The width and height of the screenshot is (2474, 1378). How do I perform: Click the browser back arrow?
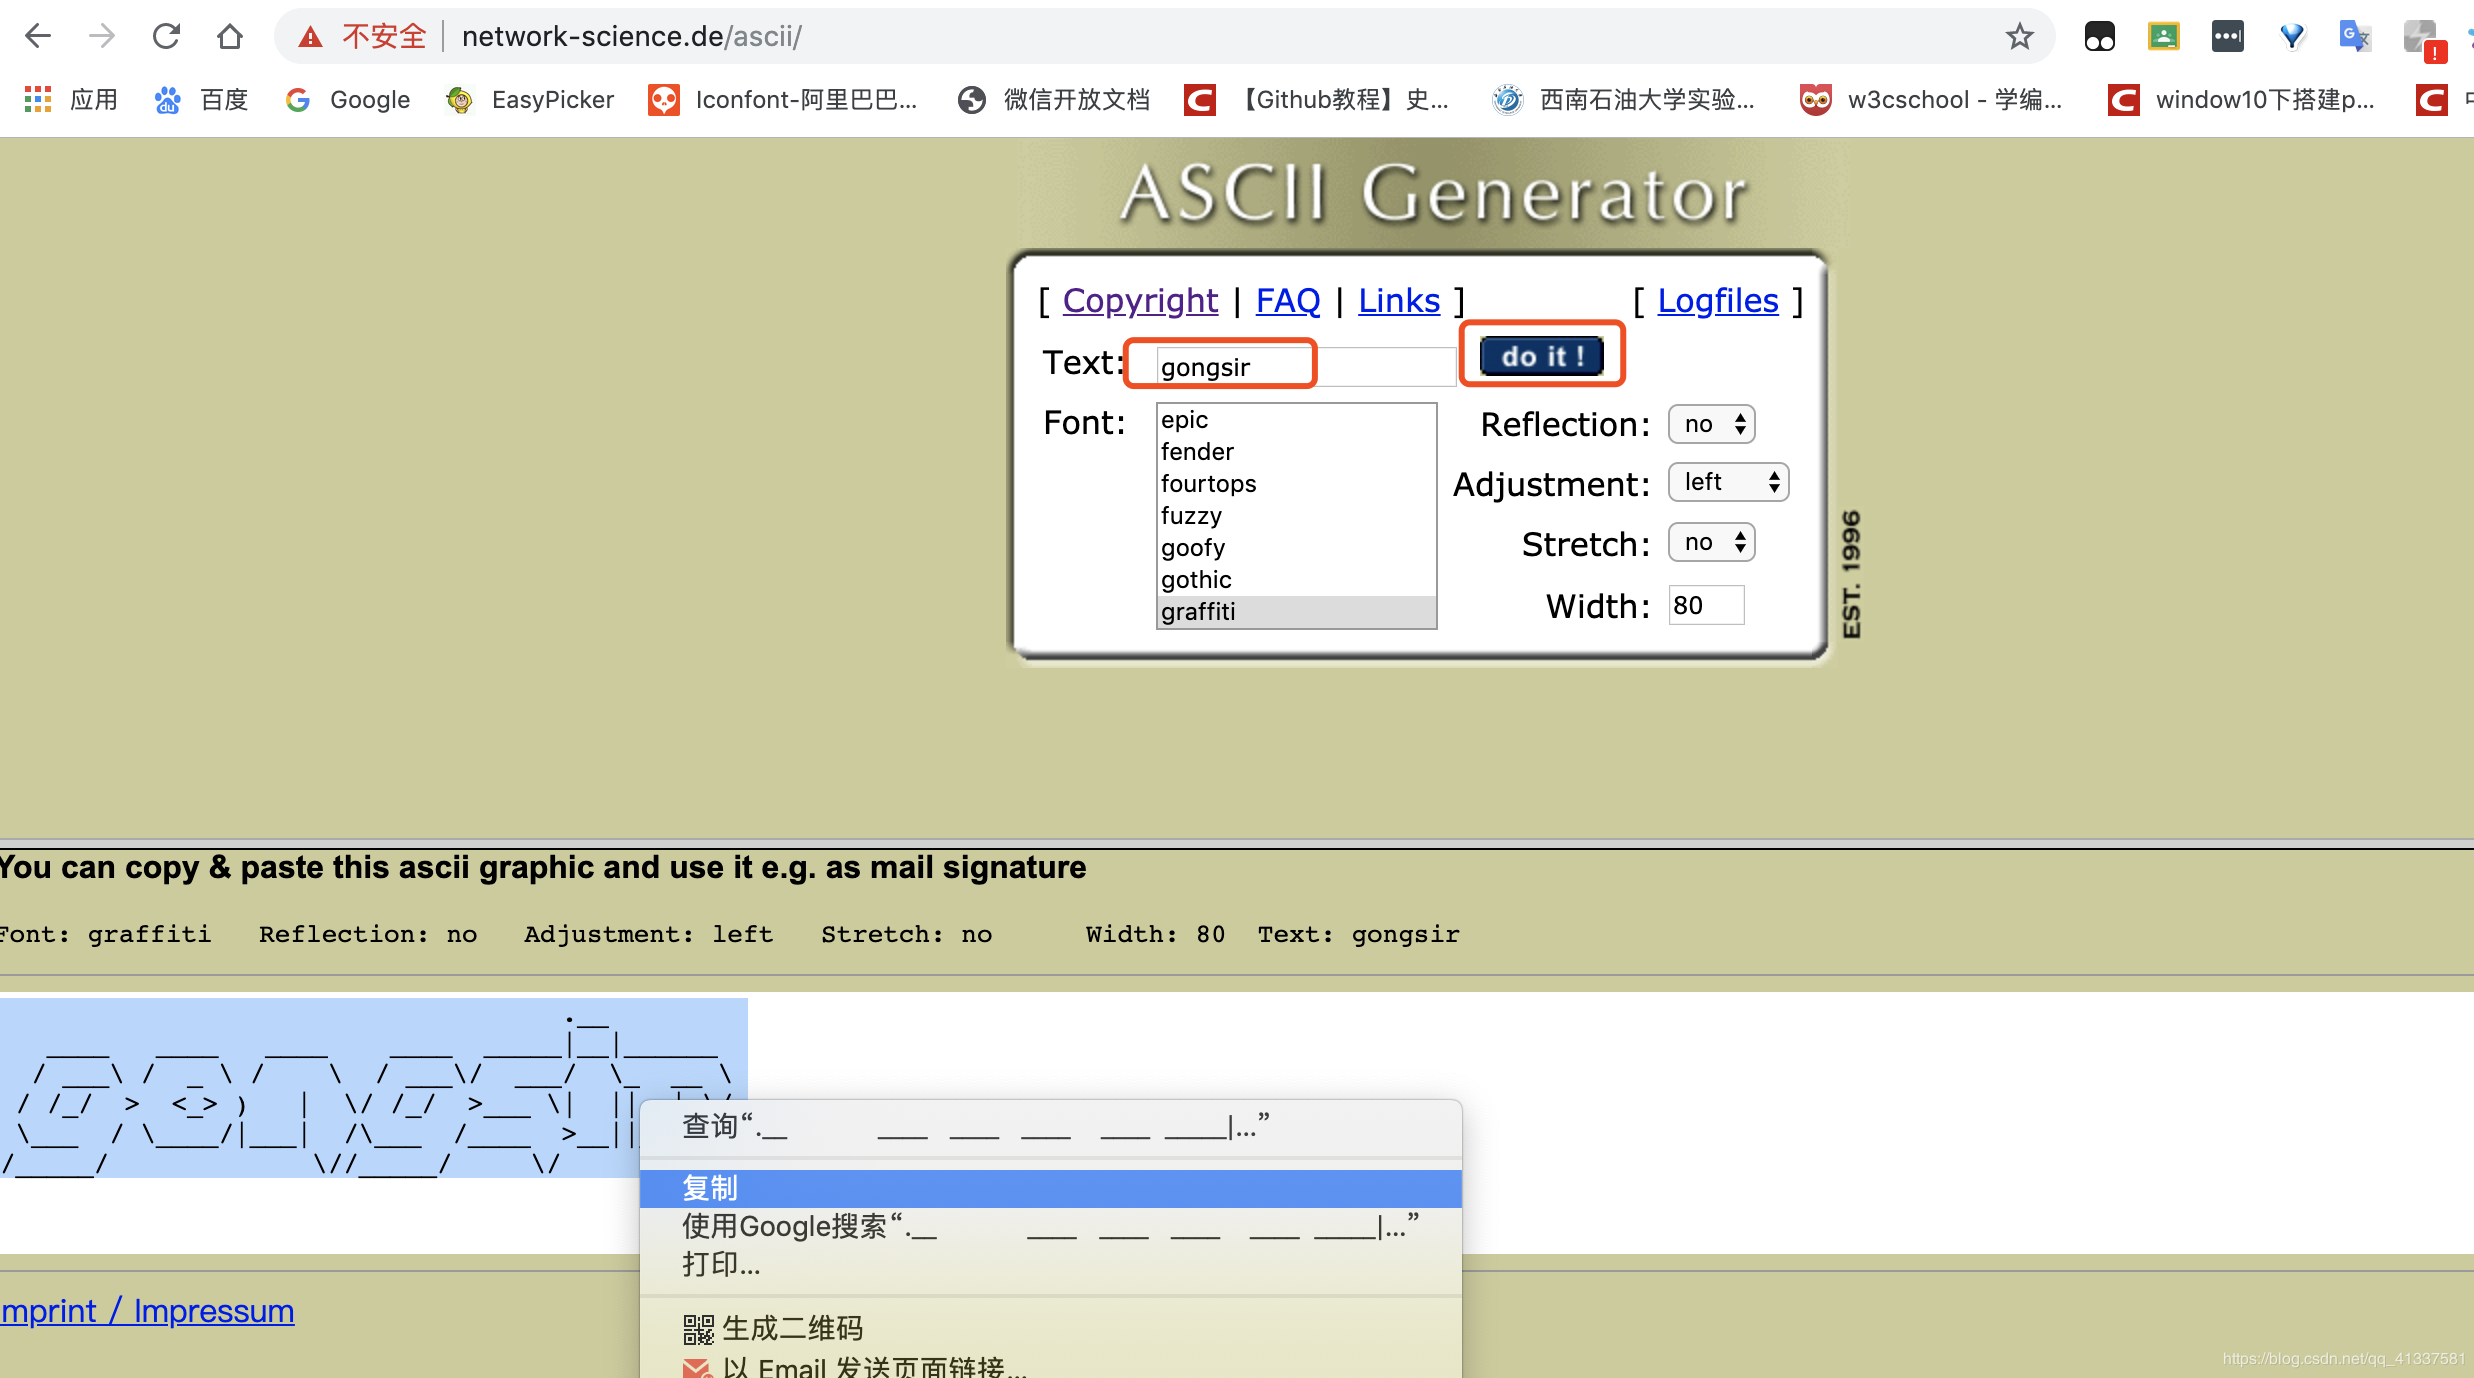tap(38, 37)
